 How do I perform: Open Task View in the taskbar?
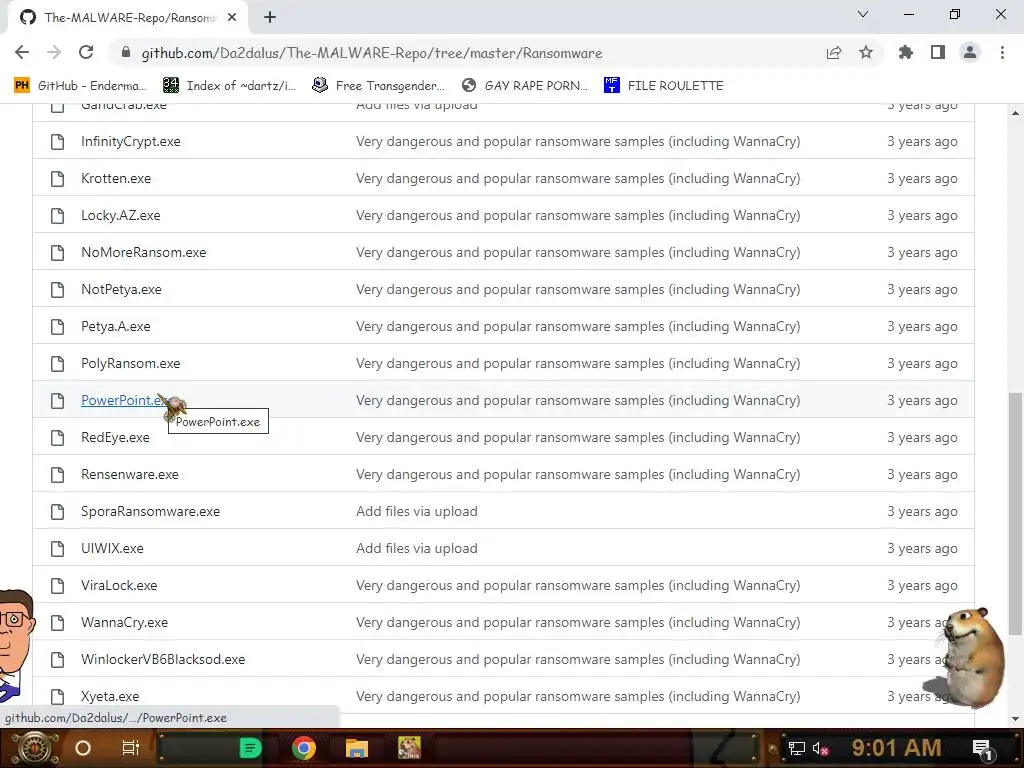pyautogui.click(x=131, y=748)
